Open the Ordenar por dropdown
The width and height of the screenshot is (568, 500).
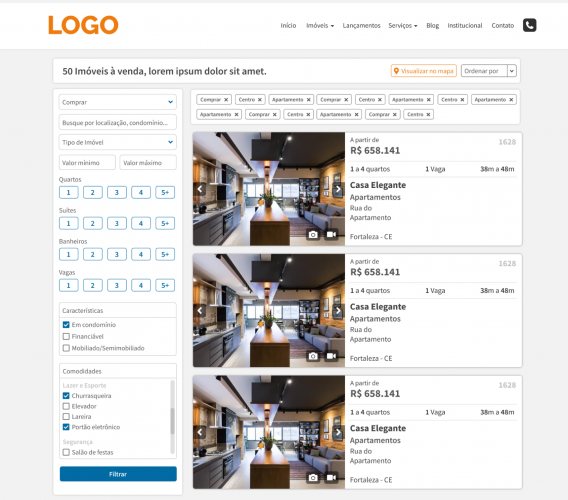pos(488,71)
